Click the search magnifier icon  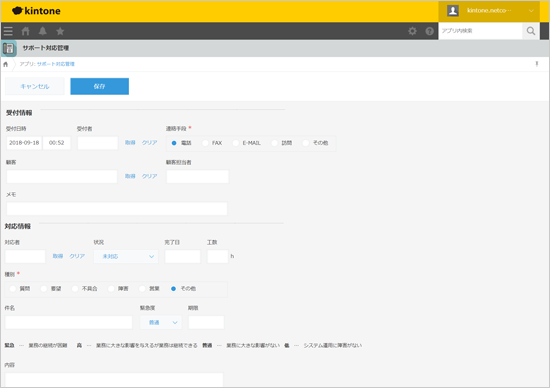click(531, 31)
